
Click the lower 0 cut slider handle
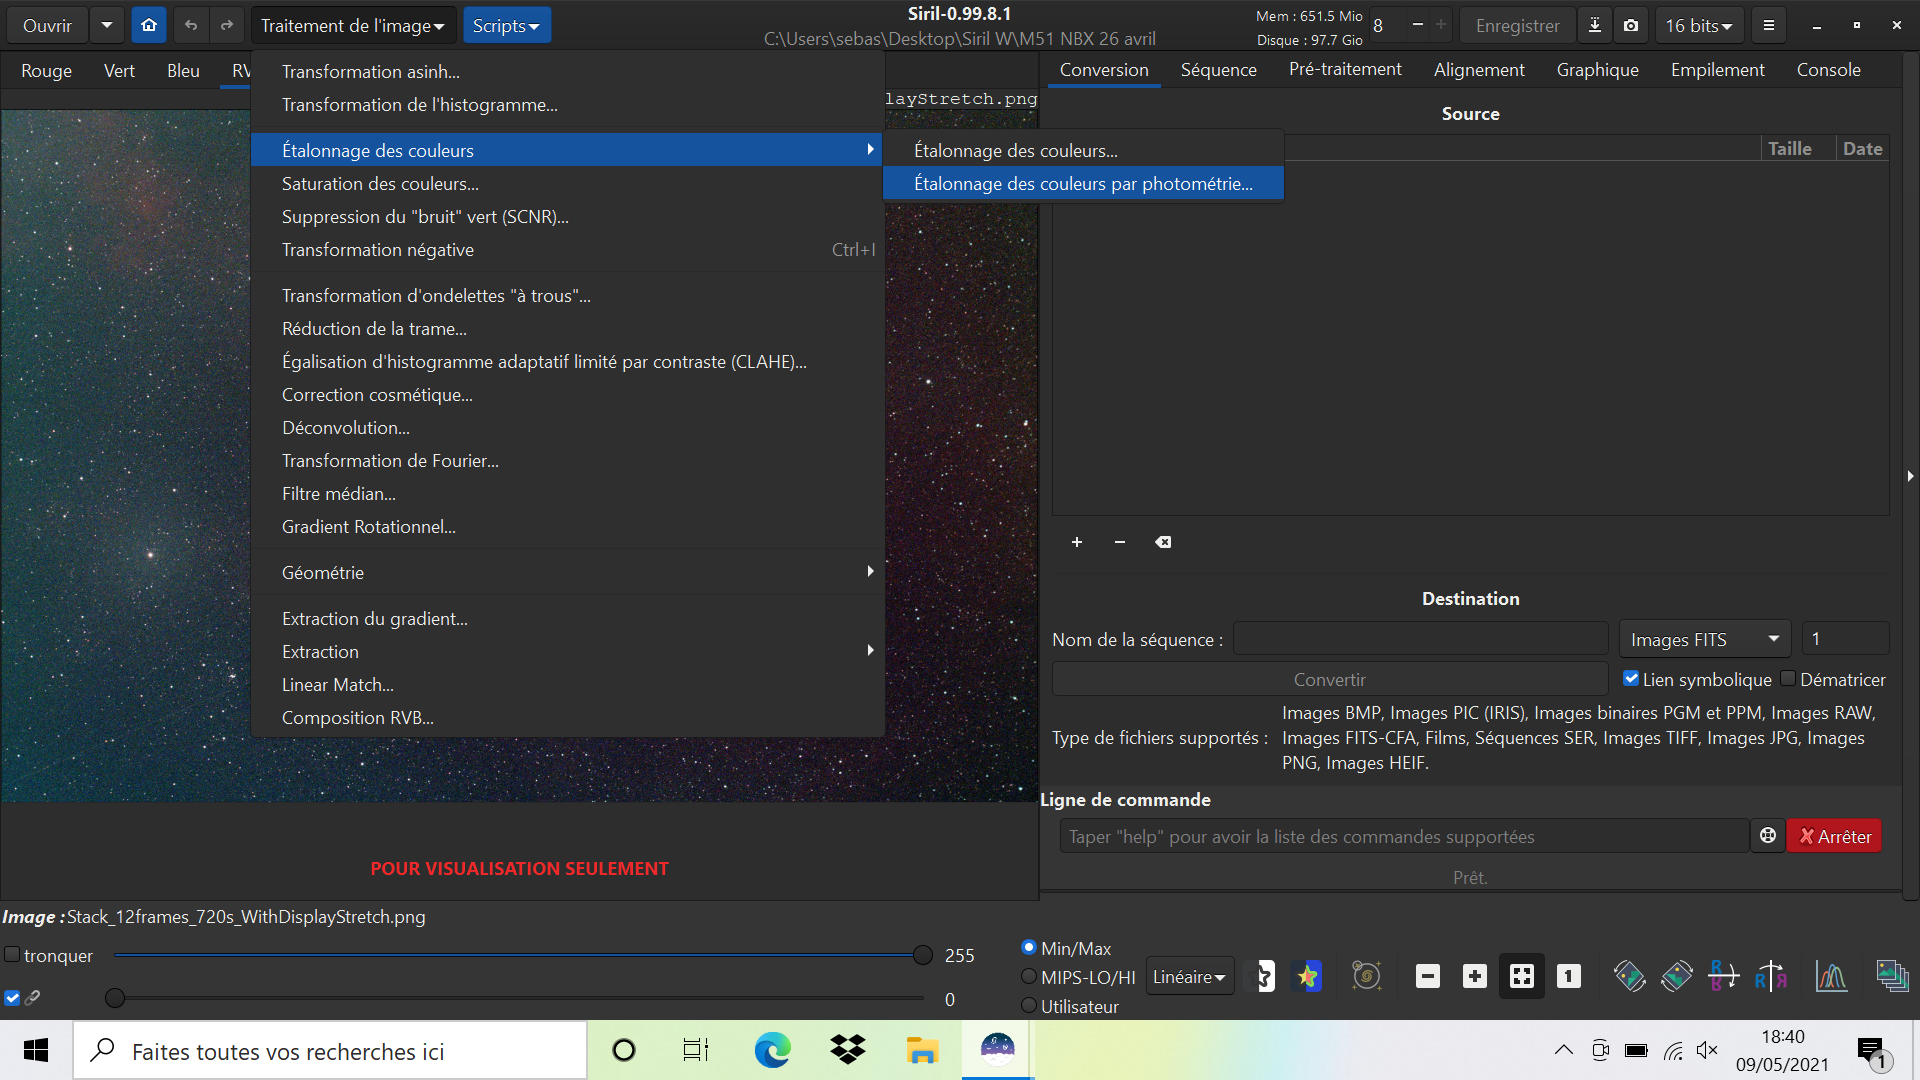tap(115, 997)
